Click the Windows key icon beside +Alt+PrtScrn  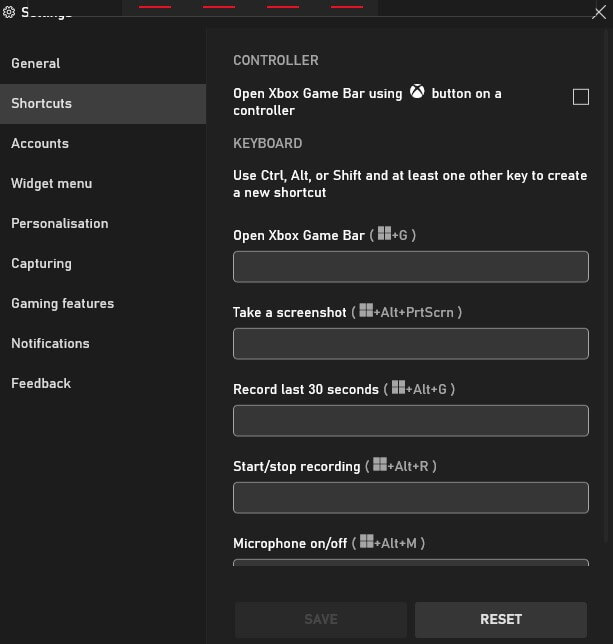(x=366, y=310)
